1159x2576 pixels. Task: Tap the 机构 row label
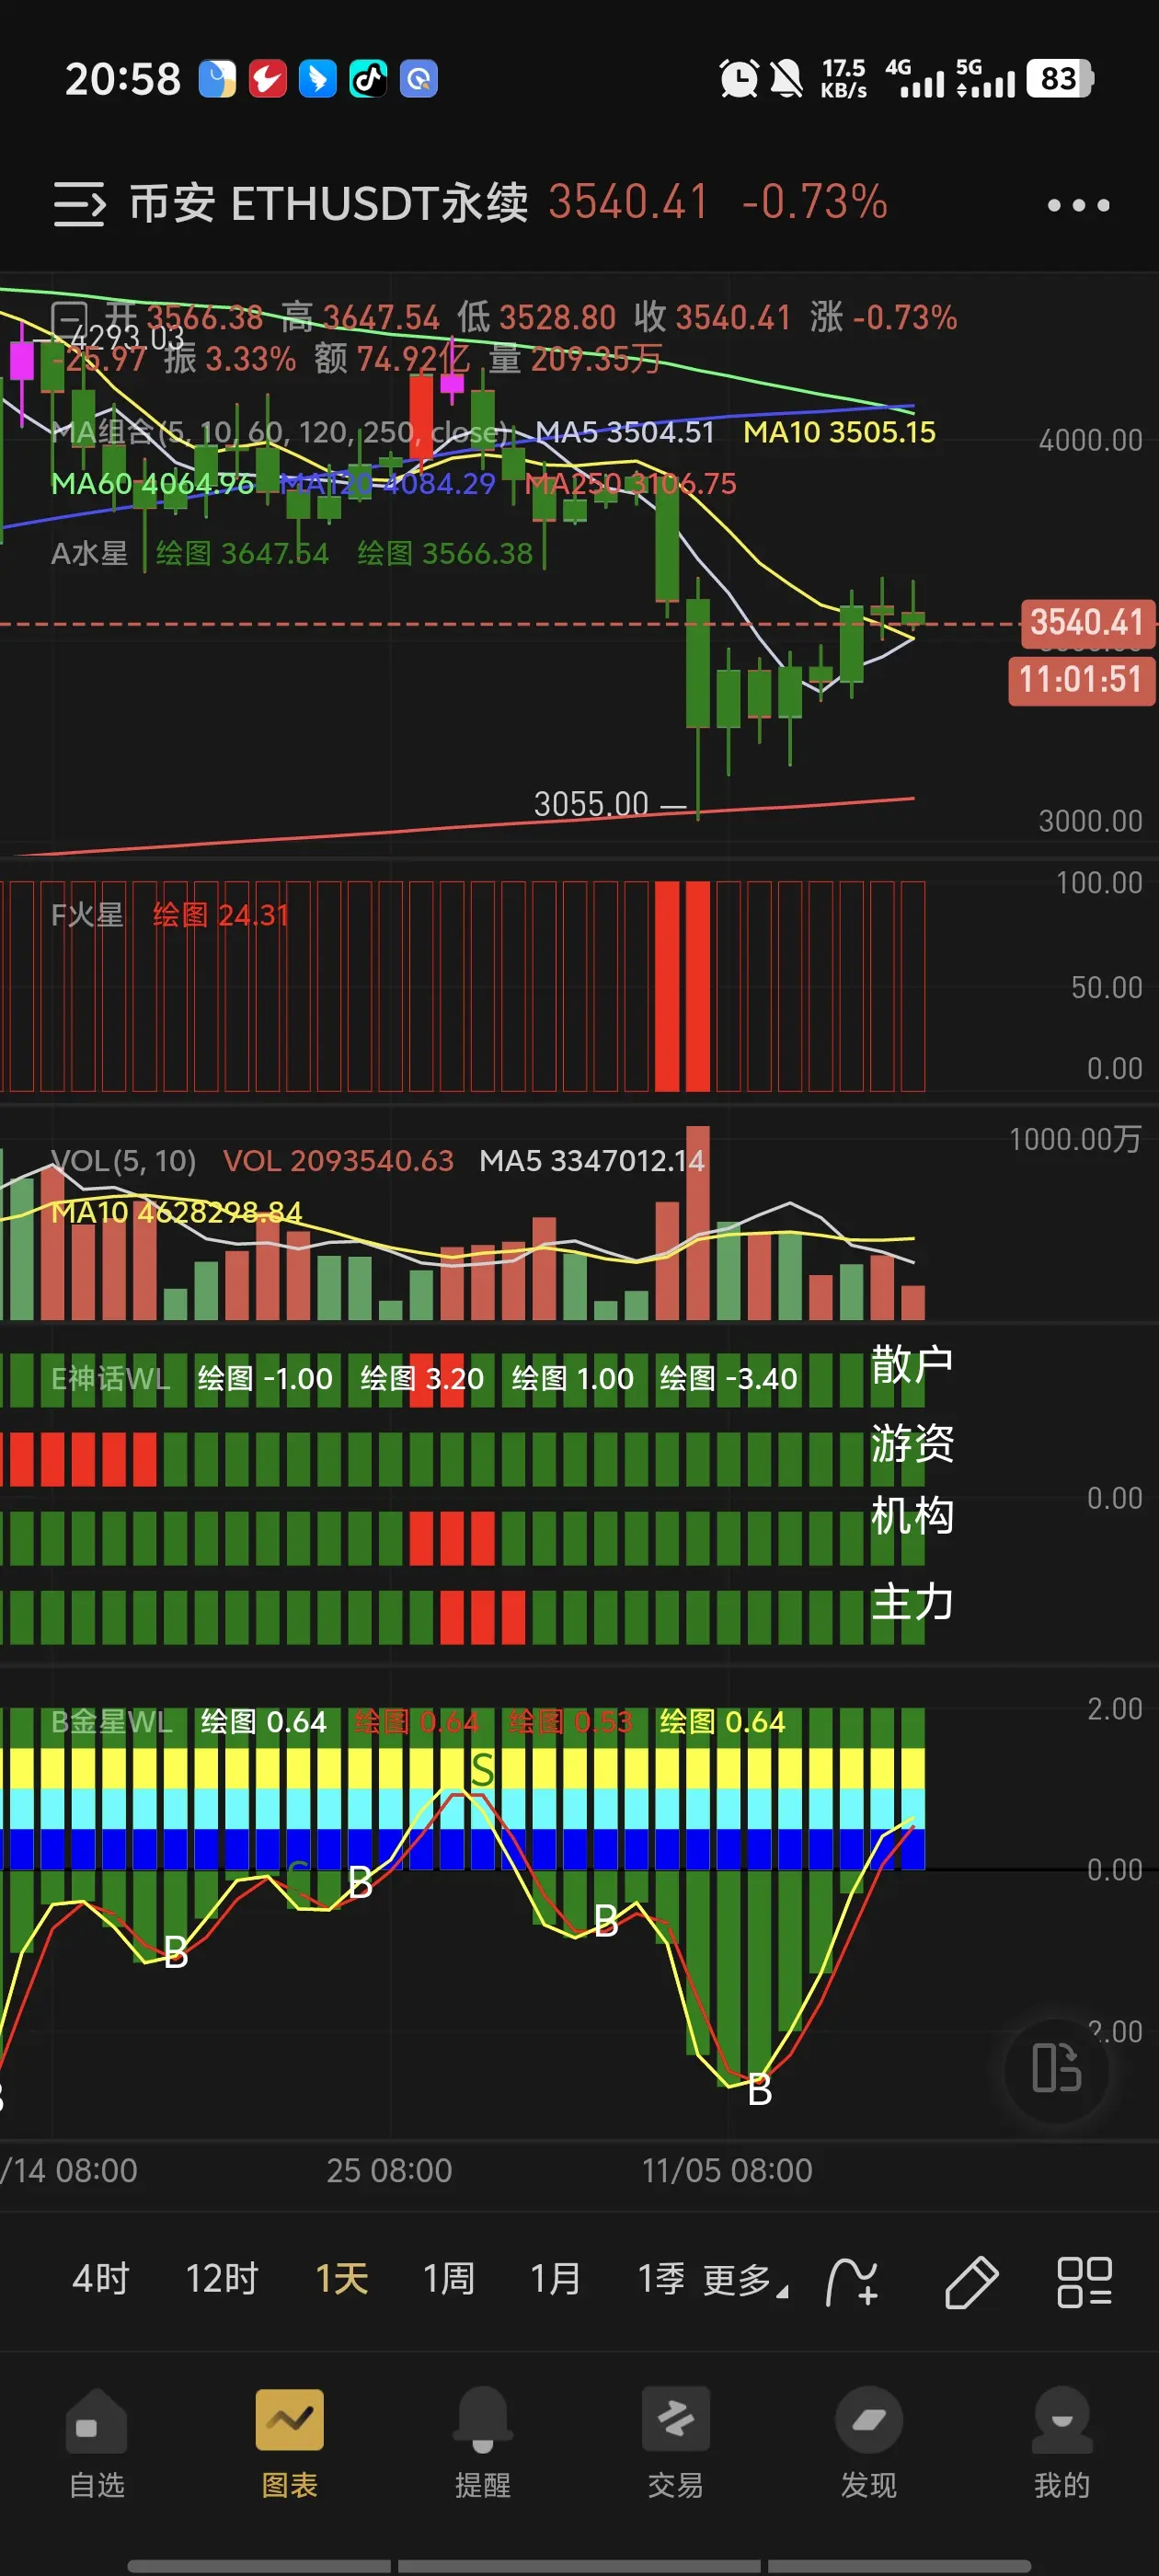tap(912, 1515)
